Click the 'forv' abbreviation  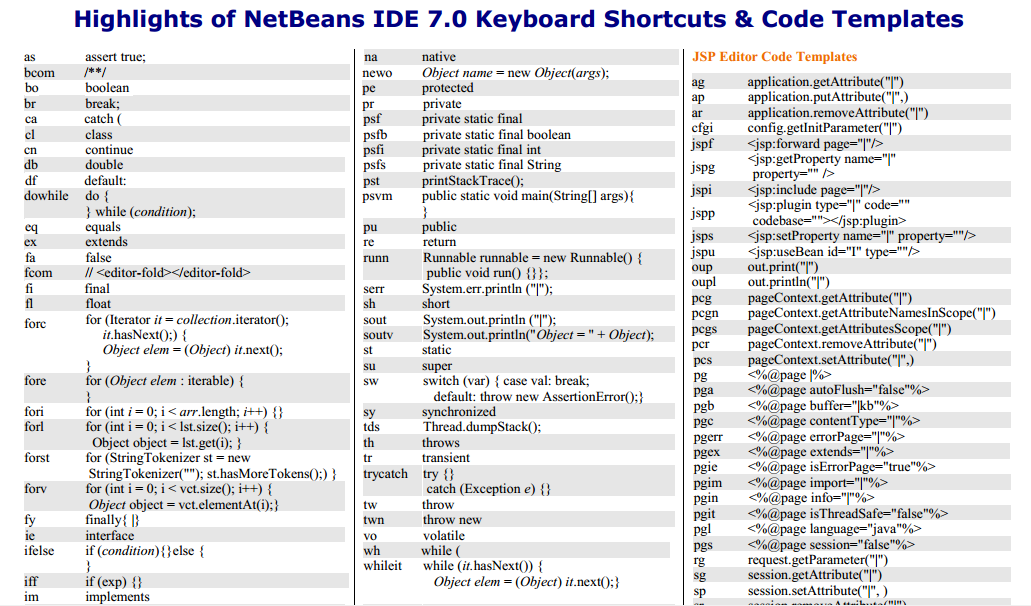(x=36, y=488)
